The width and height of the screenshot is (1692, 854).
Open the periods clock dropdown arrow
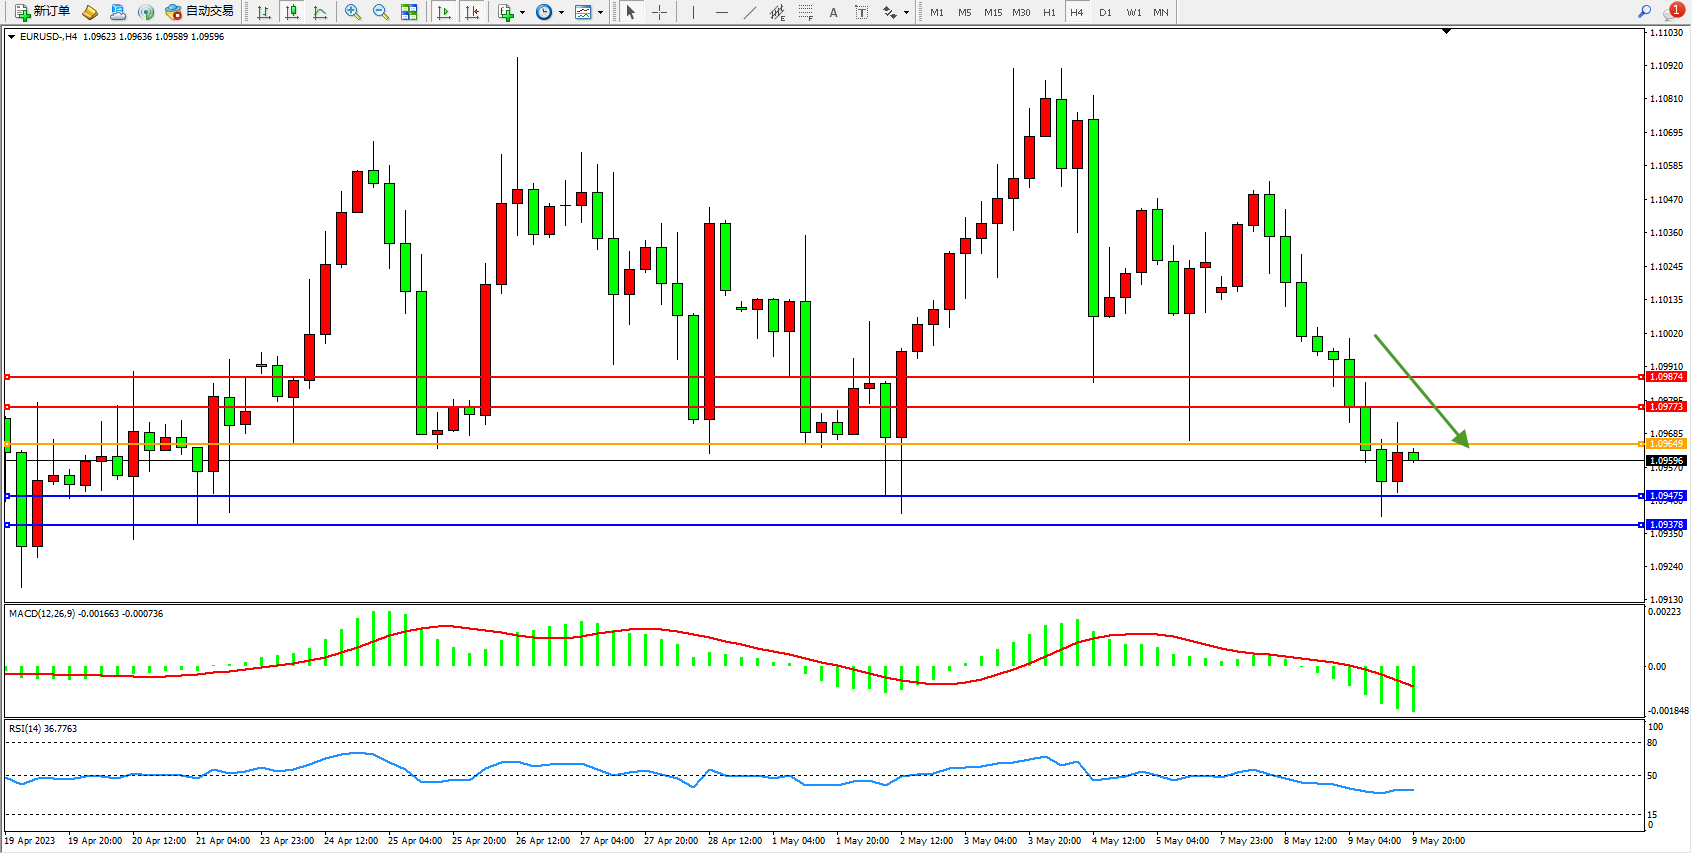(561, 13)
